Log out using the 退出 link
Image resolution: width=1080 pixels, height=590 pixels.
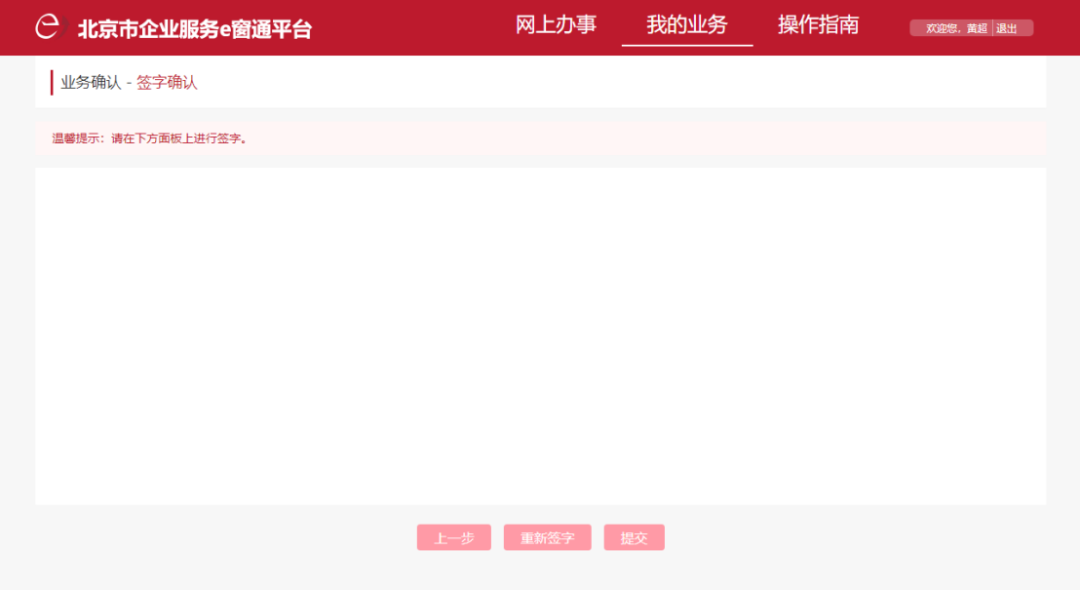tap(1006, 28)
